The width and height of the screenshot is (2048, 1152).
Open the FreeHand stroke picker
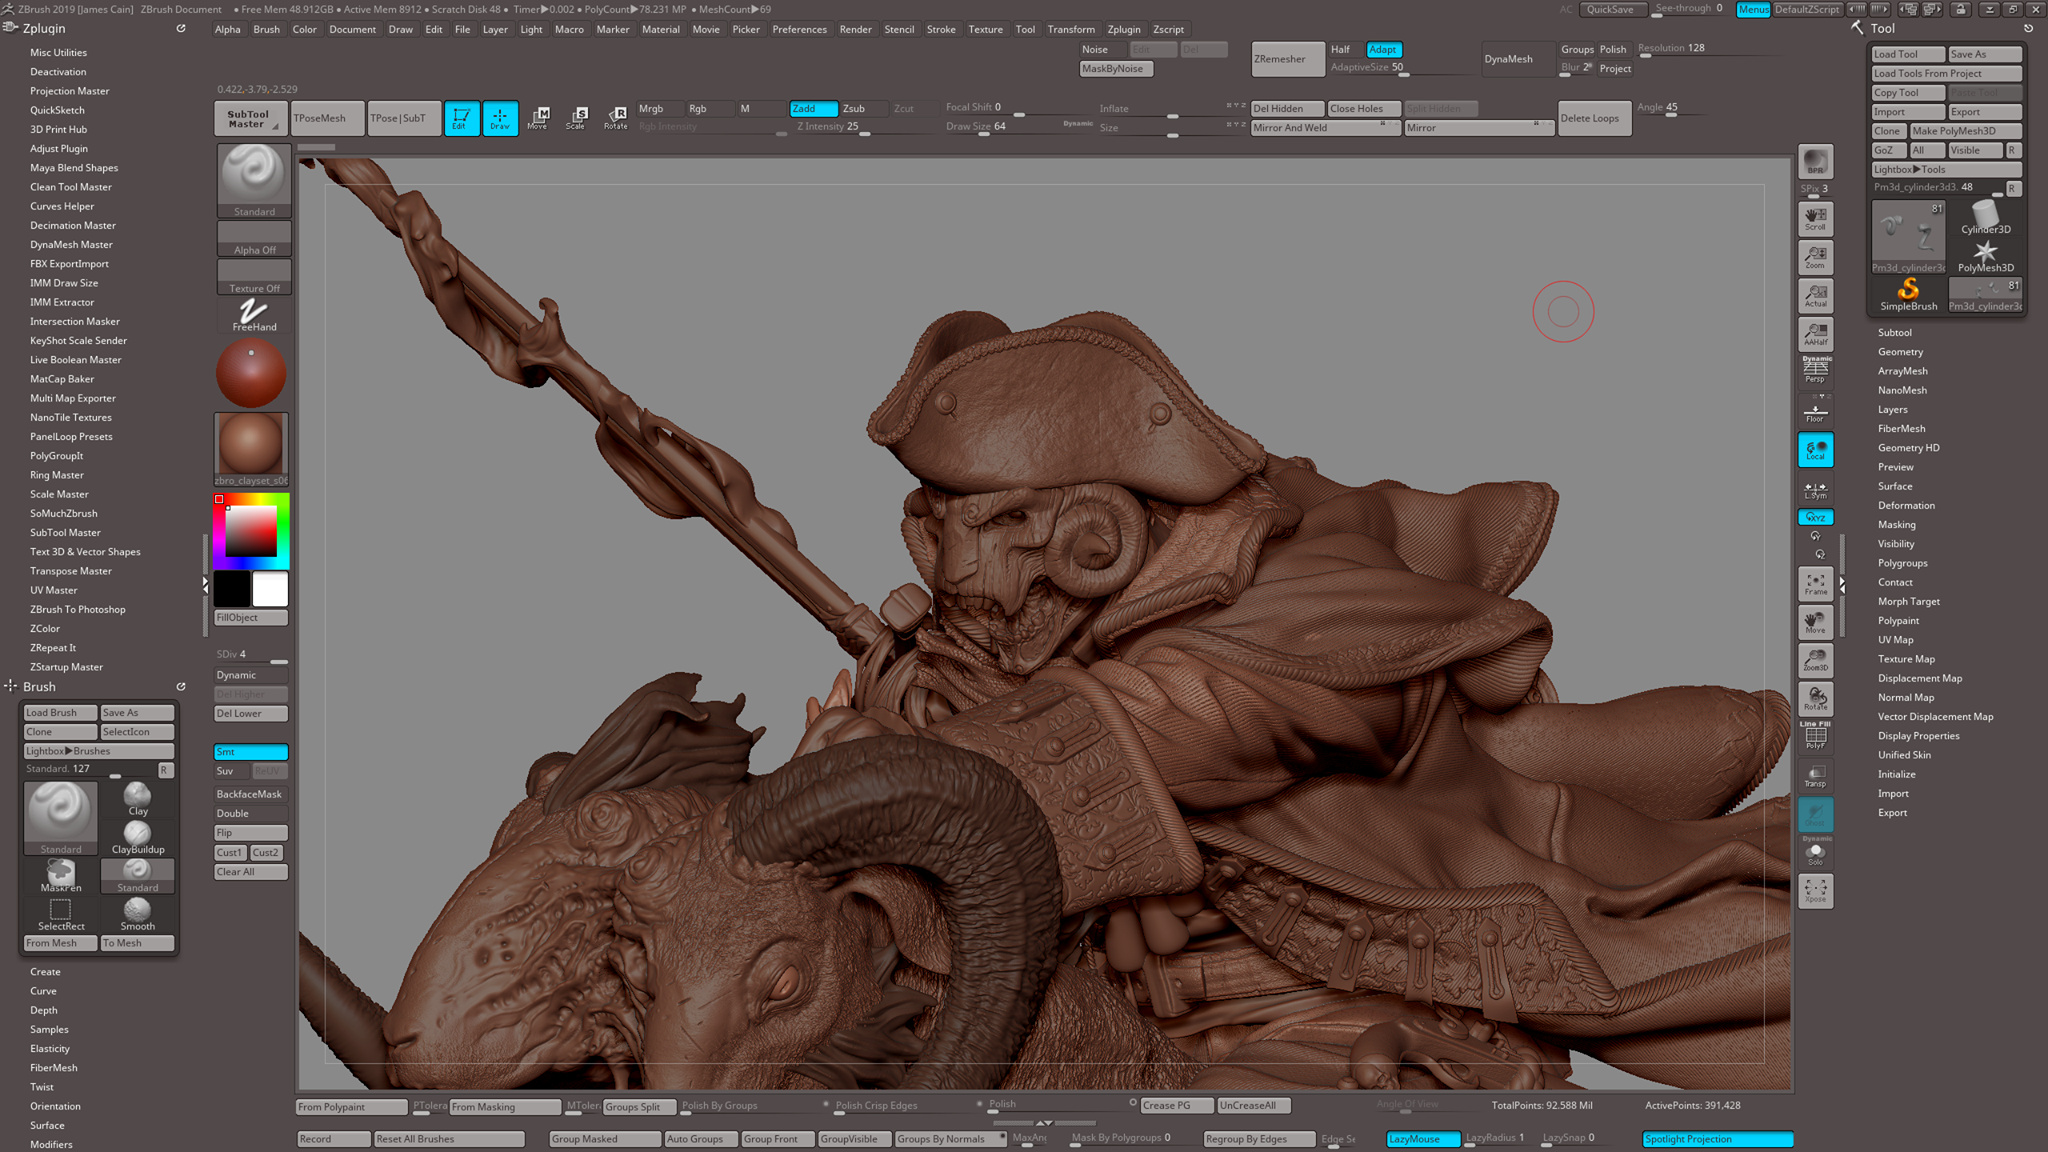coord(253,315)
